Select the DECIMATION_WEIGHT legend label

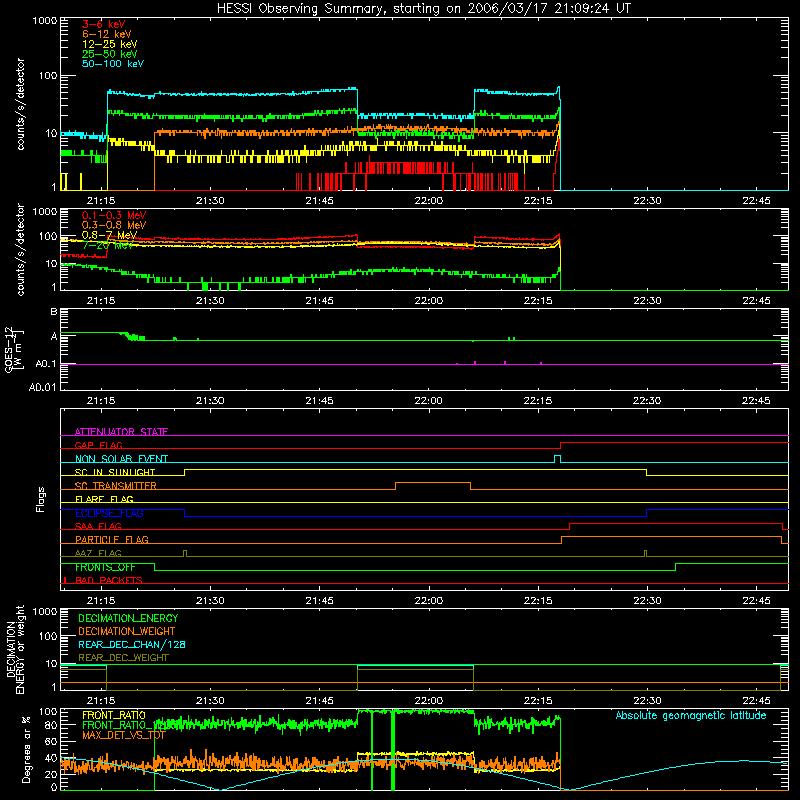[127, 632]
